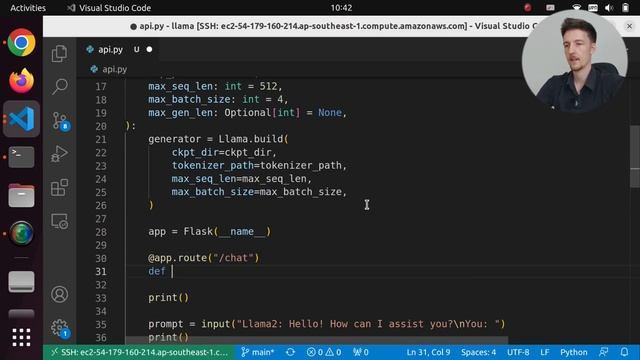
Task: Click the feedback icon in status bar
Action: coord(604,352)
